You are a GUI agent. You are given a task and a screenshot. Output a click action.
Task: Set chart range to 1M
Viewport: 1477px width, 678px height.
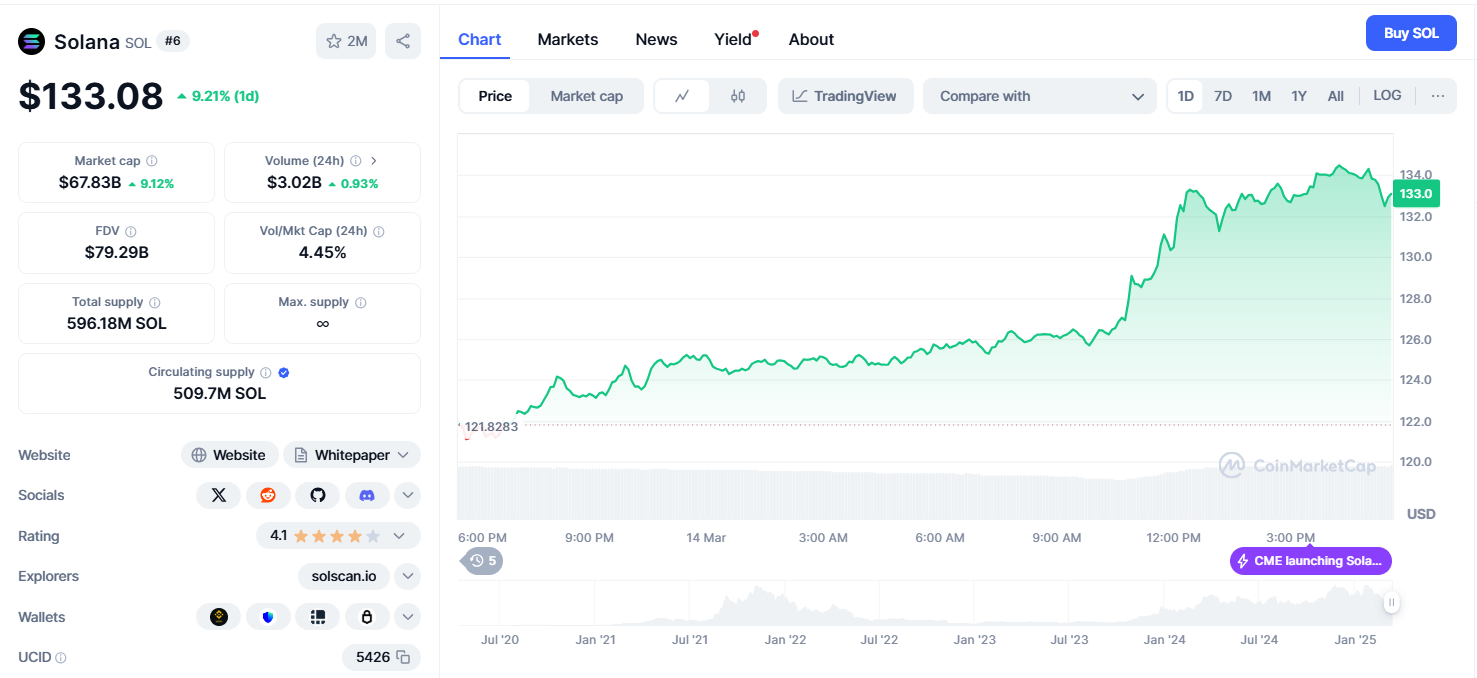point(1261,96)
